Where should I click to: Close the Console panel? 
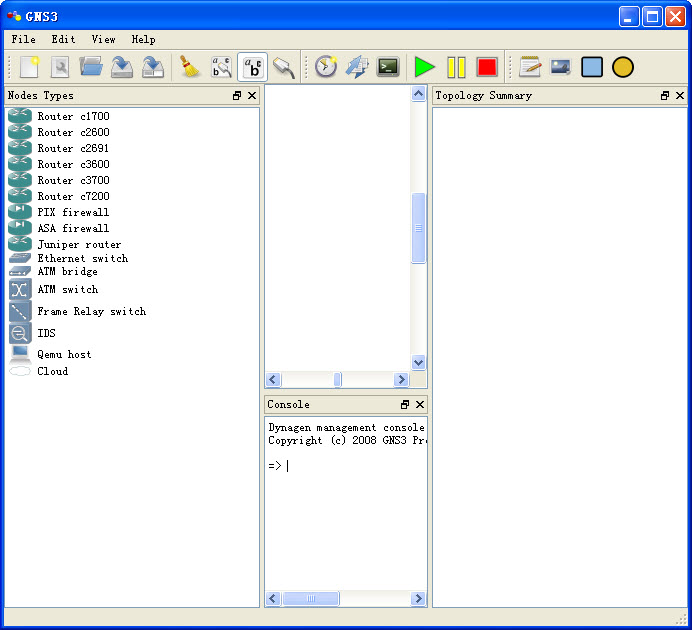(x=420, y=405)
